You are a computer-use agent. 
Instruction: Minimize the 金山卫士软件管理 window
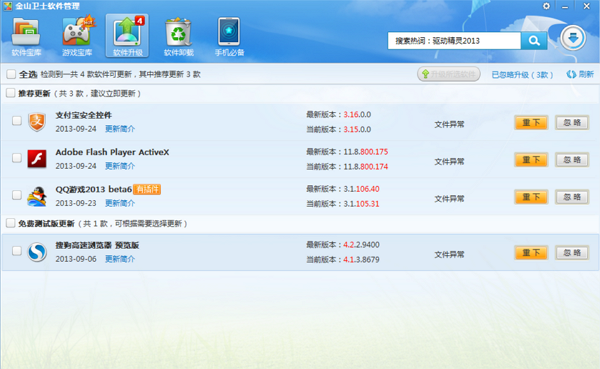pyautogui.click(x=565, y=6)
